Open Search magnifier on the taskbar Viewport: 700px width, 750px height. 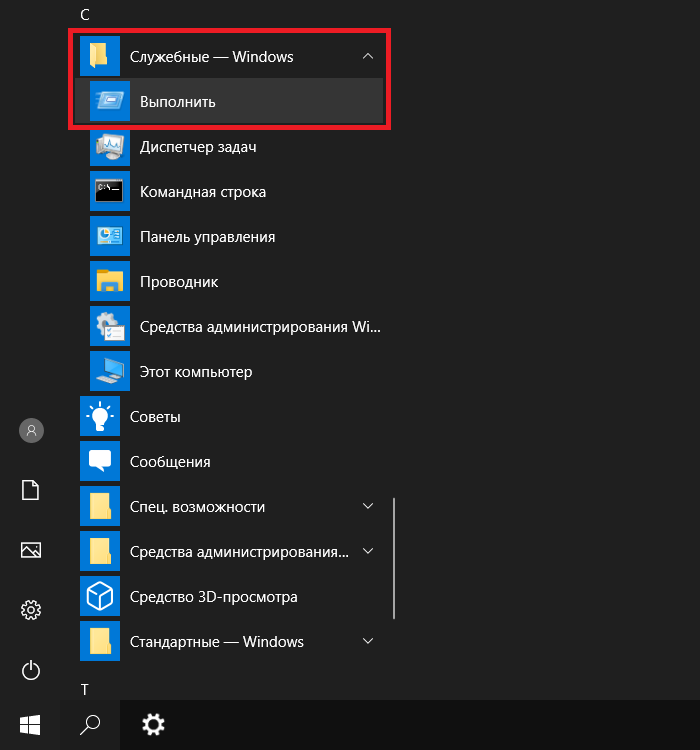pos(90,725)
